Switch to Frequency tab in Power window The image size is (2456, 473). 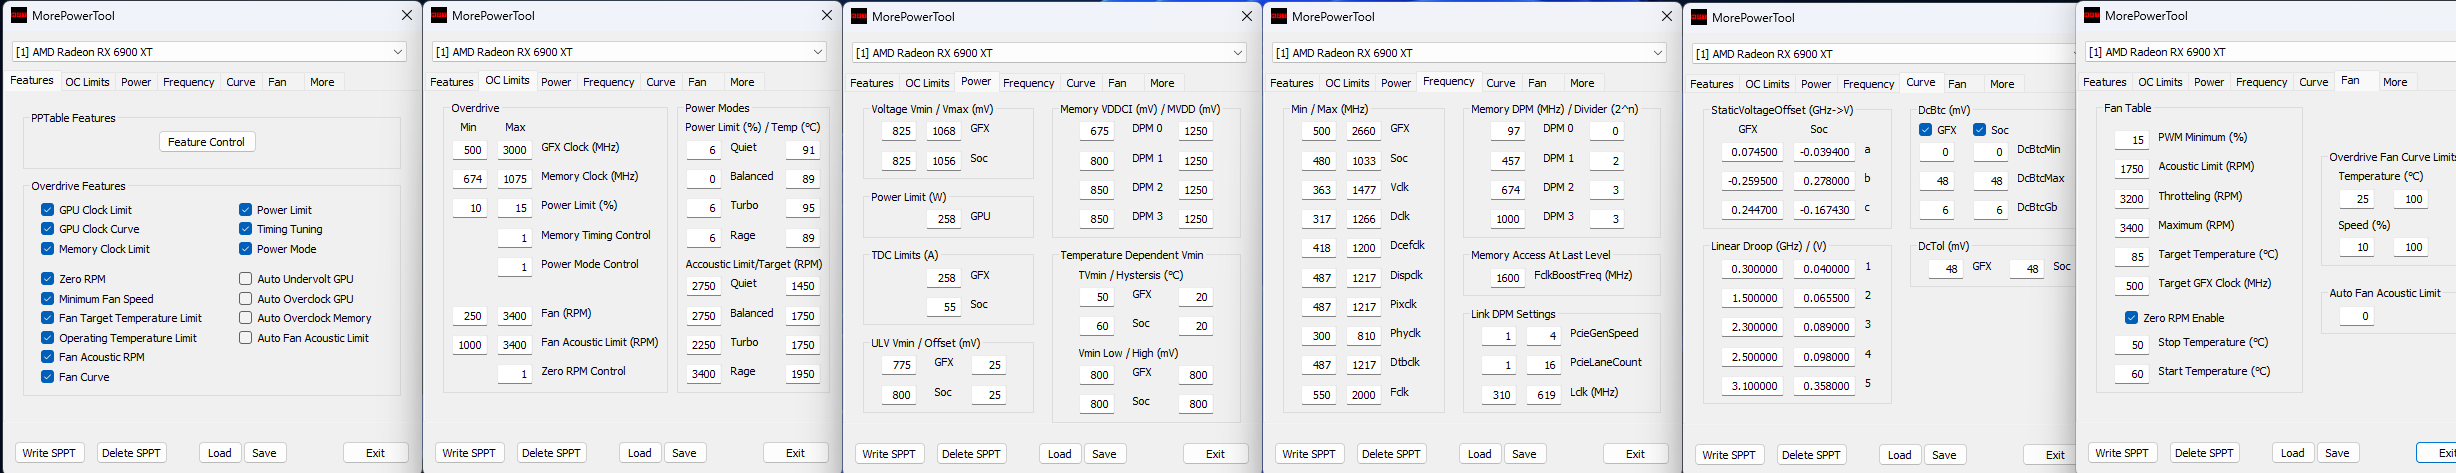pyautogui.click(x=1028, y=83)
